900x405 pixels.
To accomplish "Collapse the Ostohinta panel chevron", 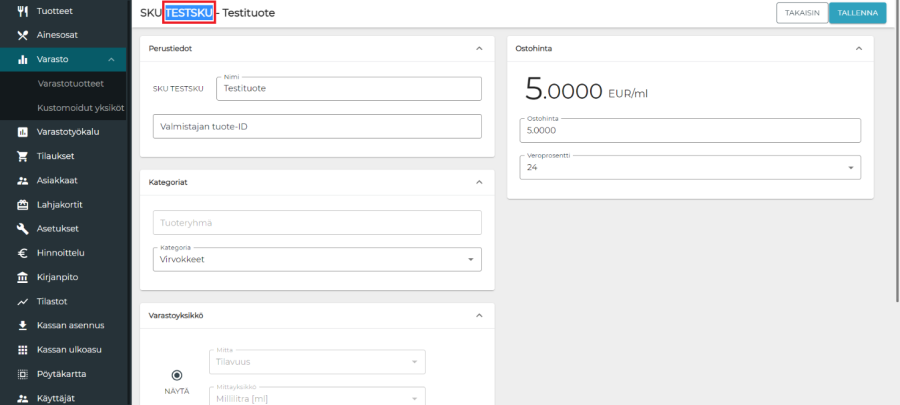I will point(858,48).
